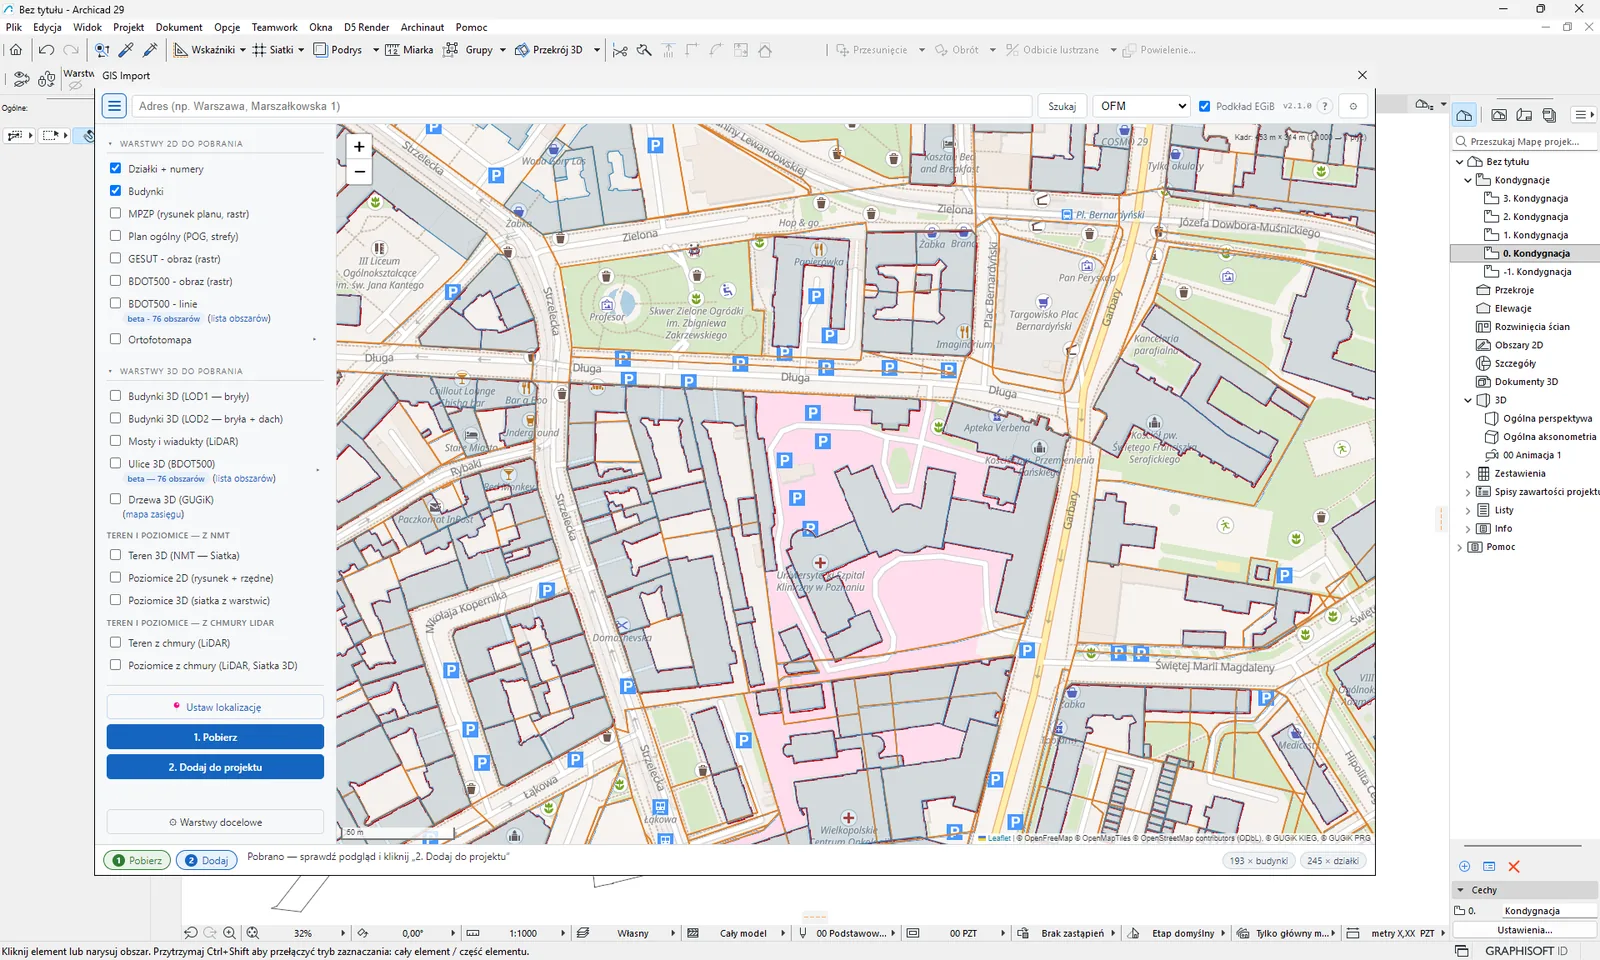This screenshot has width=1600, height=960.
Task: Select the syringe inject parameters tool
Action: (x=151, y=50)
